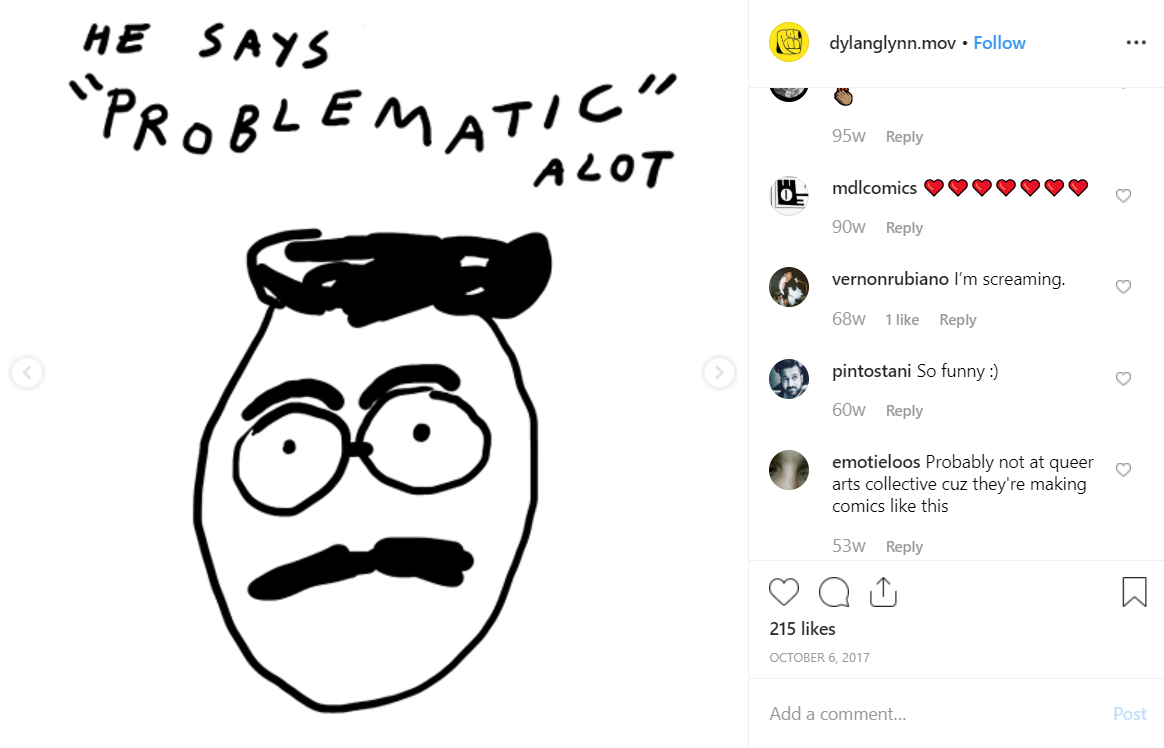Image resolution: width=1164 pixels, height=748 pixels.
Task: Open vernonrubiano's profile picture
Action: (788, 287)
